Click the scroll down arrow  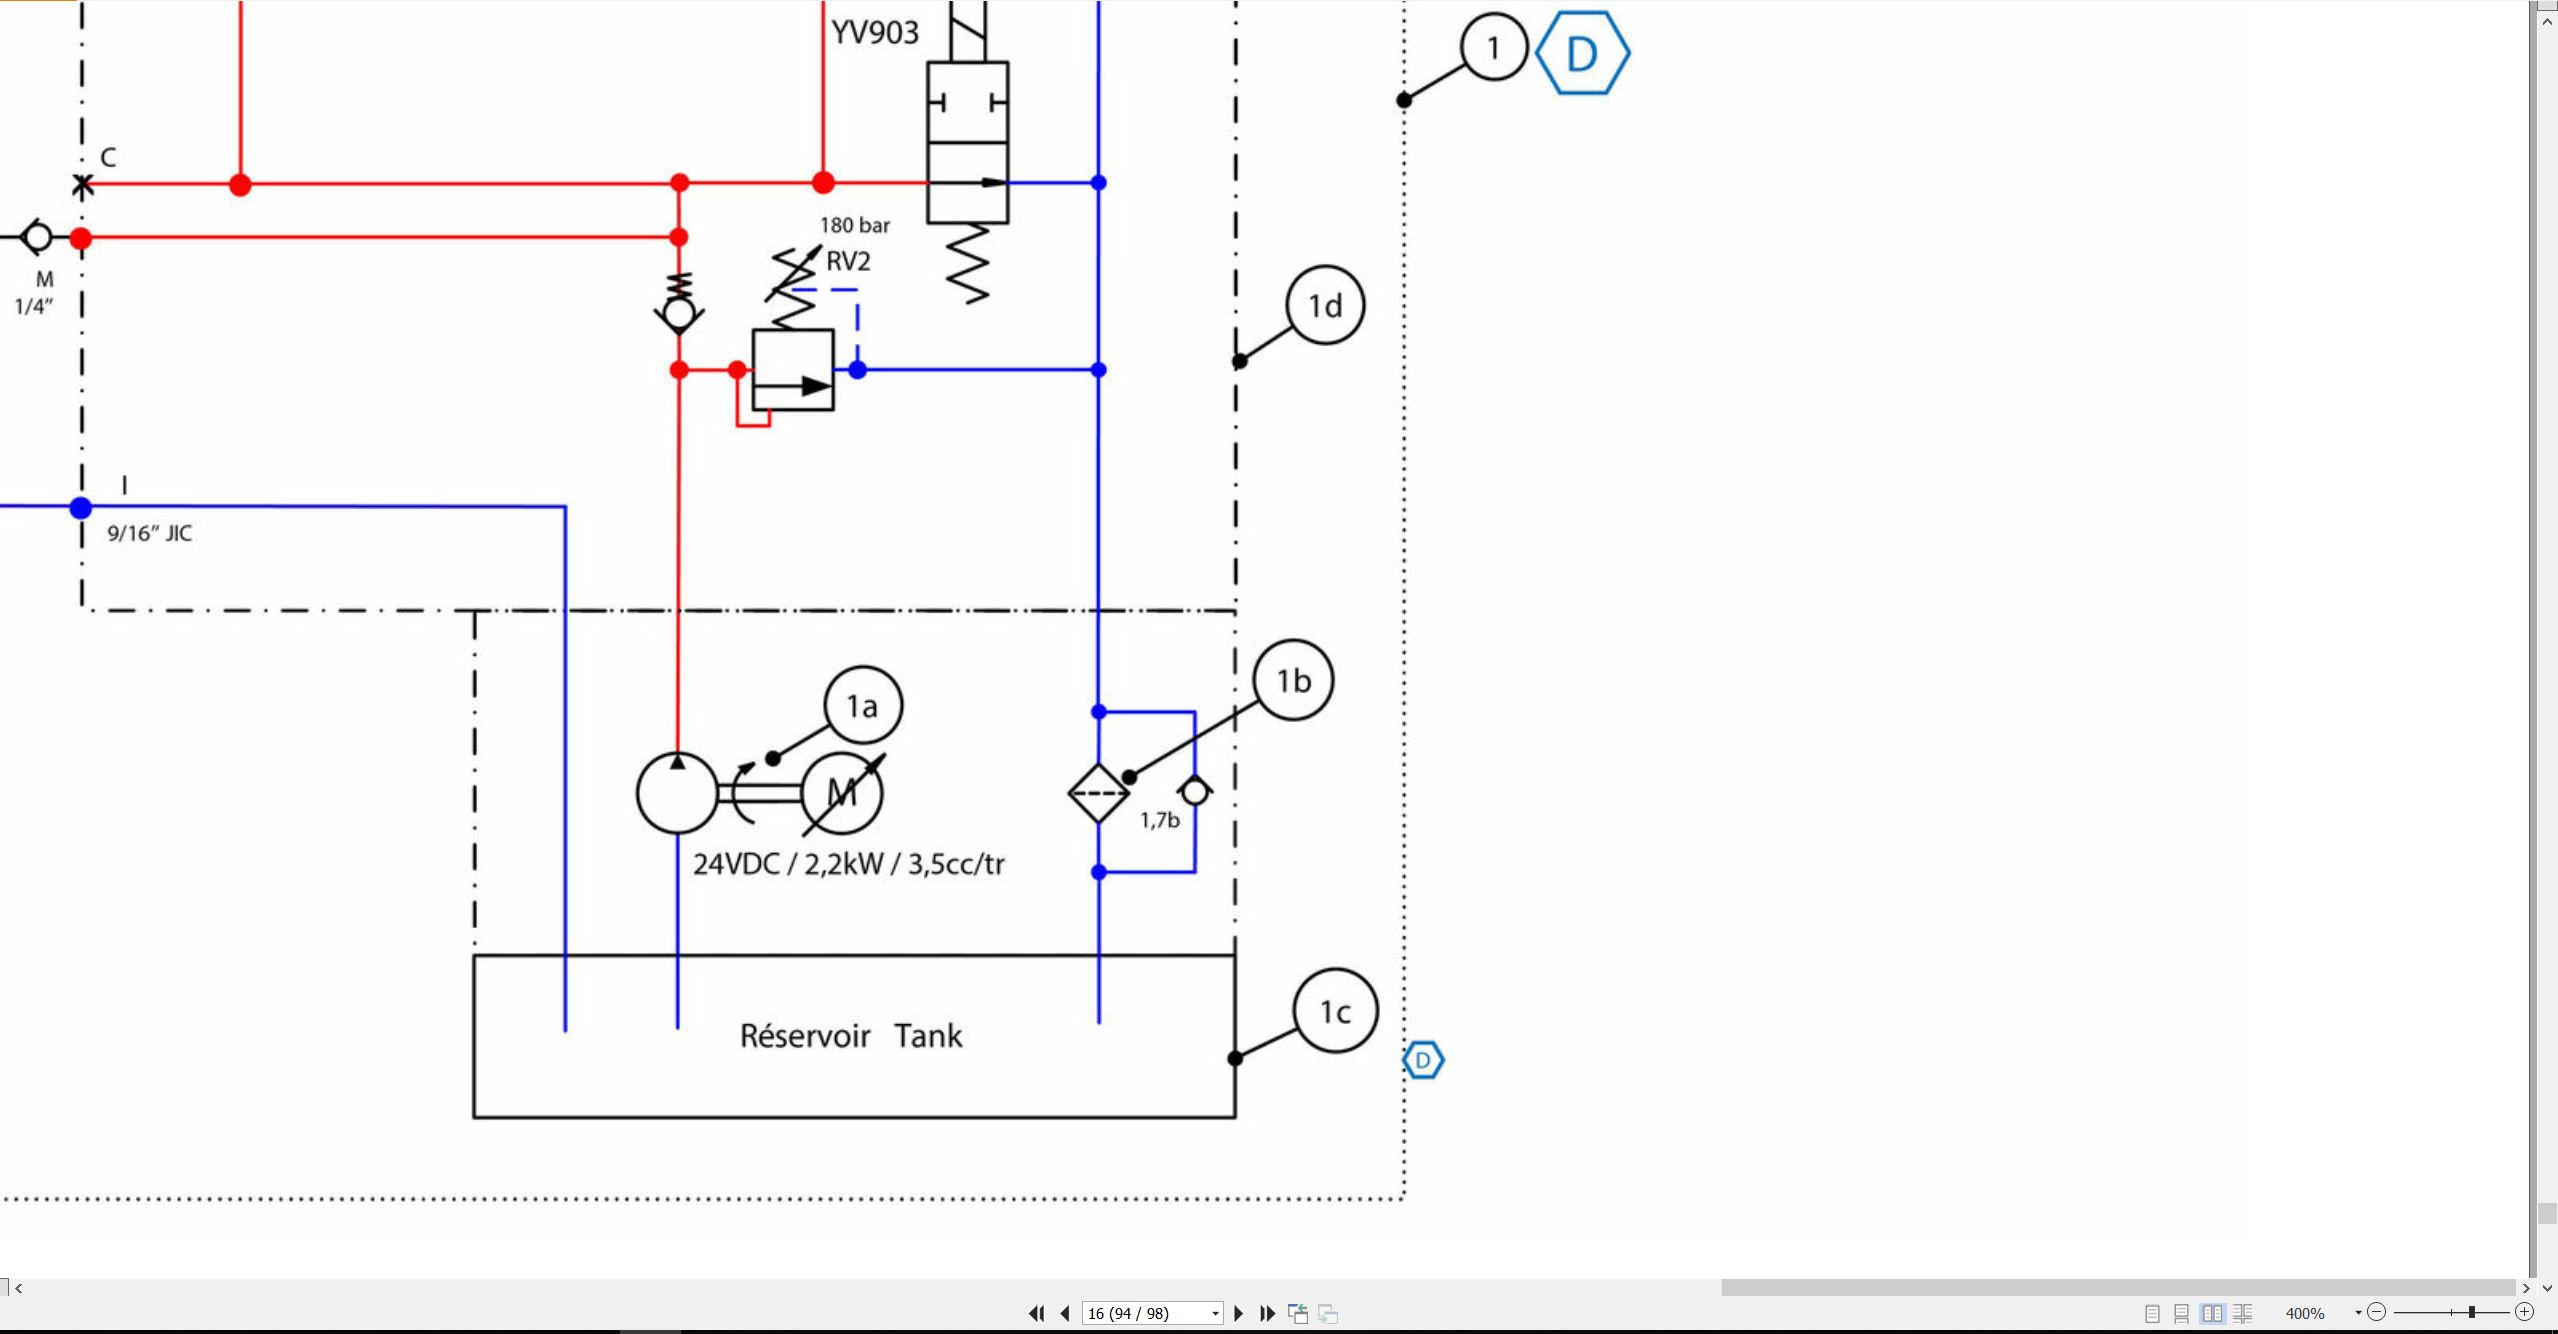[x=2547, y=1288]
